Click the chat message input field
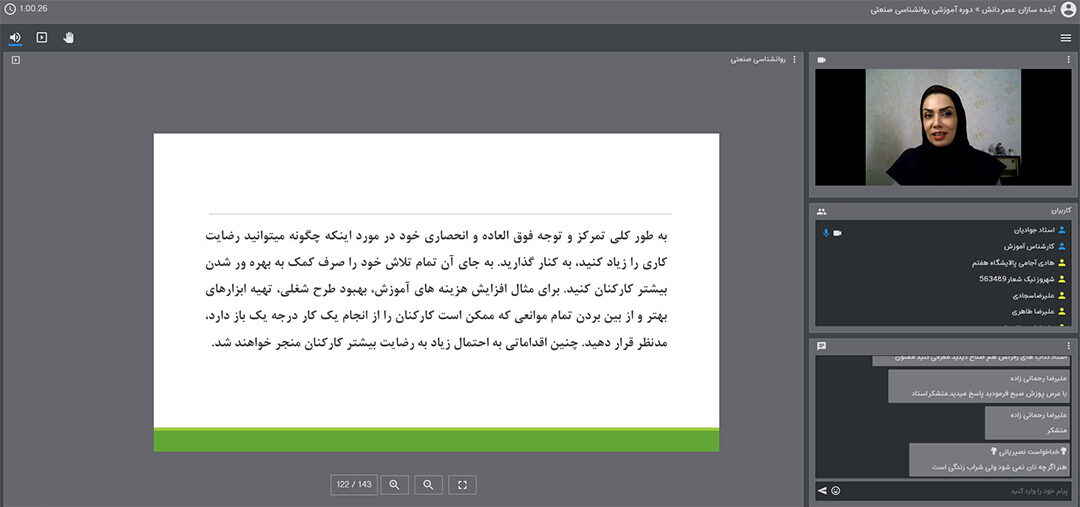The height and width of the screenshot is (507, 1080). coord(950,491)
